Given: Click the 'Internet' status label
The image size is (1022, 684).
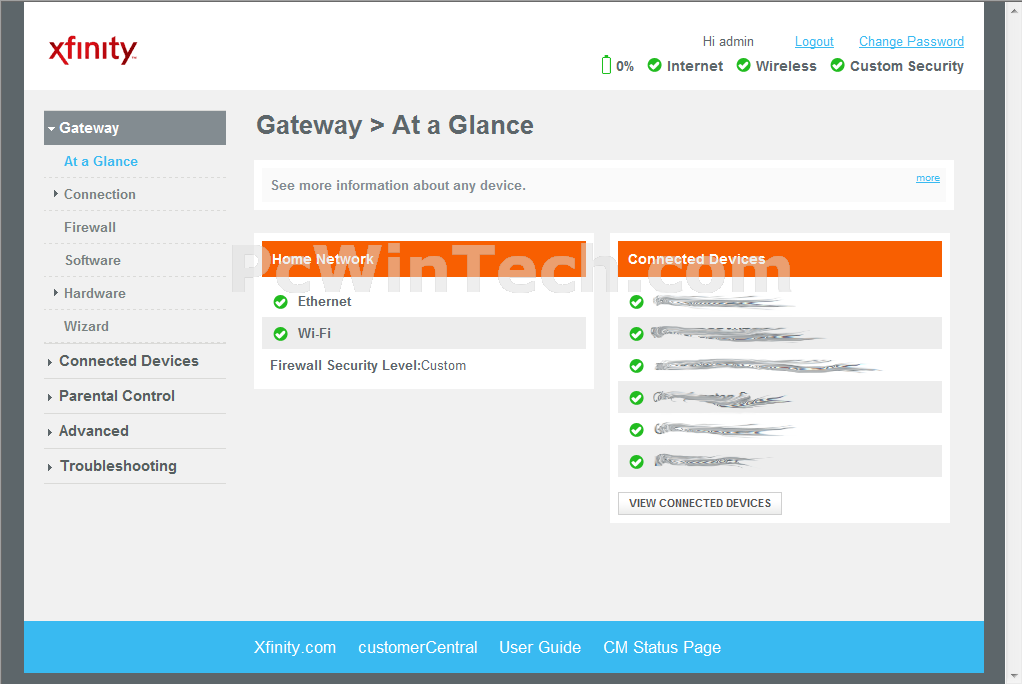Looking at the screenshot, I should pyautogui.click(x=695, y=66).
